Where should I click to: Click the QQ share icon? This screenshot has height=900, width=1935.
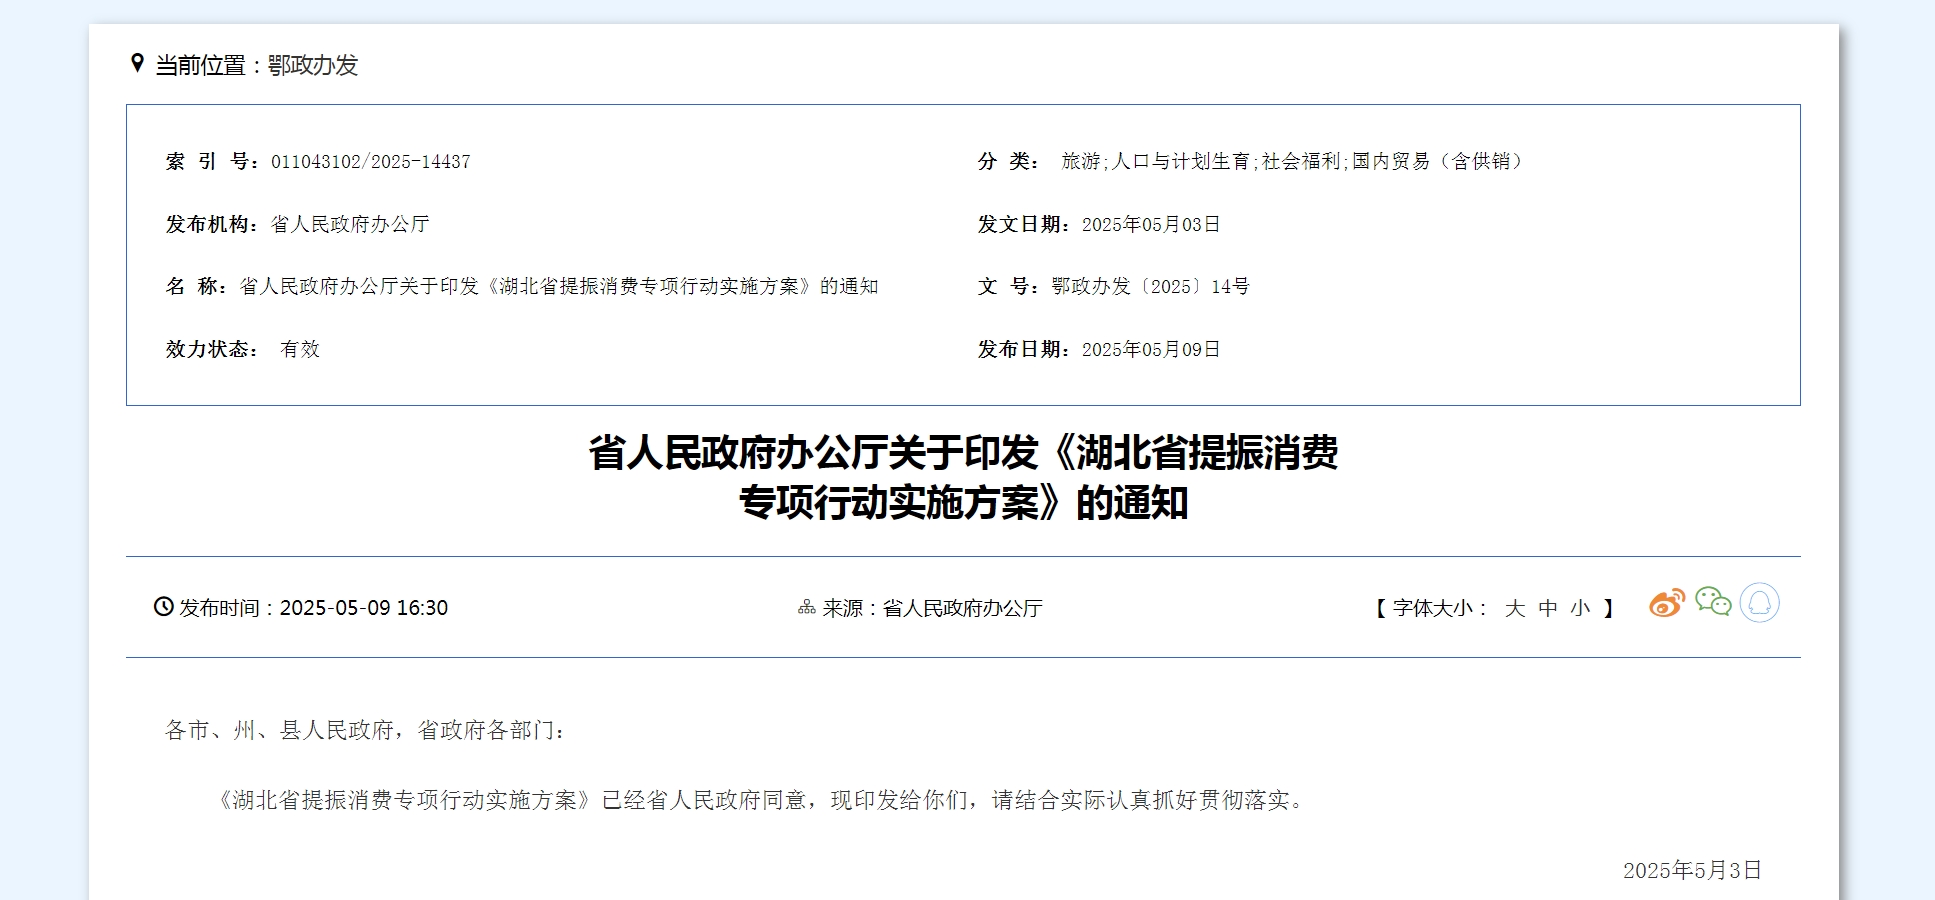point(1759,603)
